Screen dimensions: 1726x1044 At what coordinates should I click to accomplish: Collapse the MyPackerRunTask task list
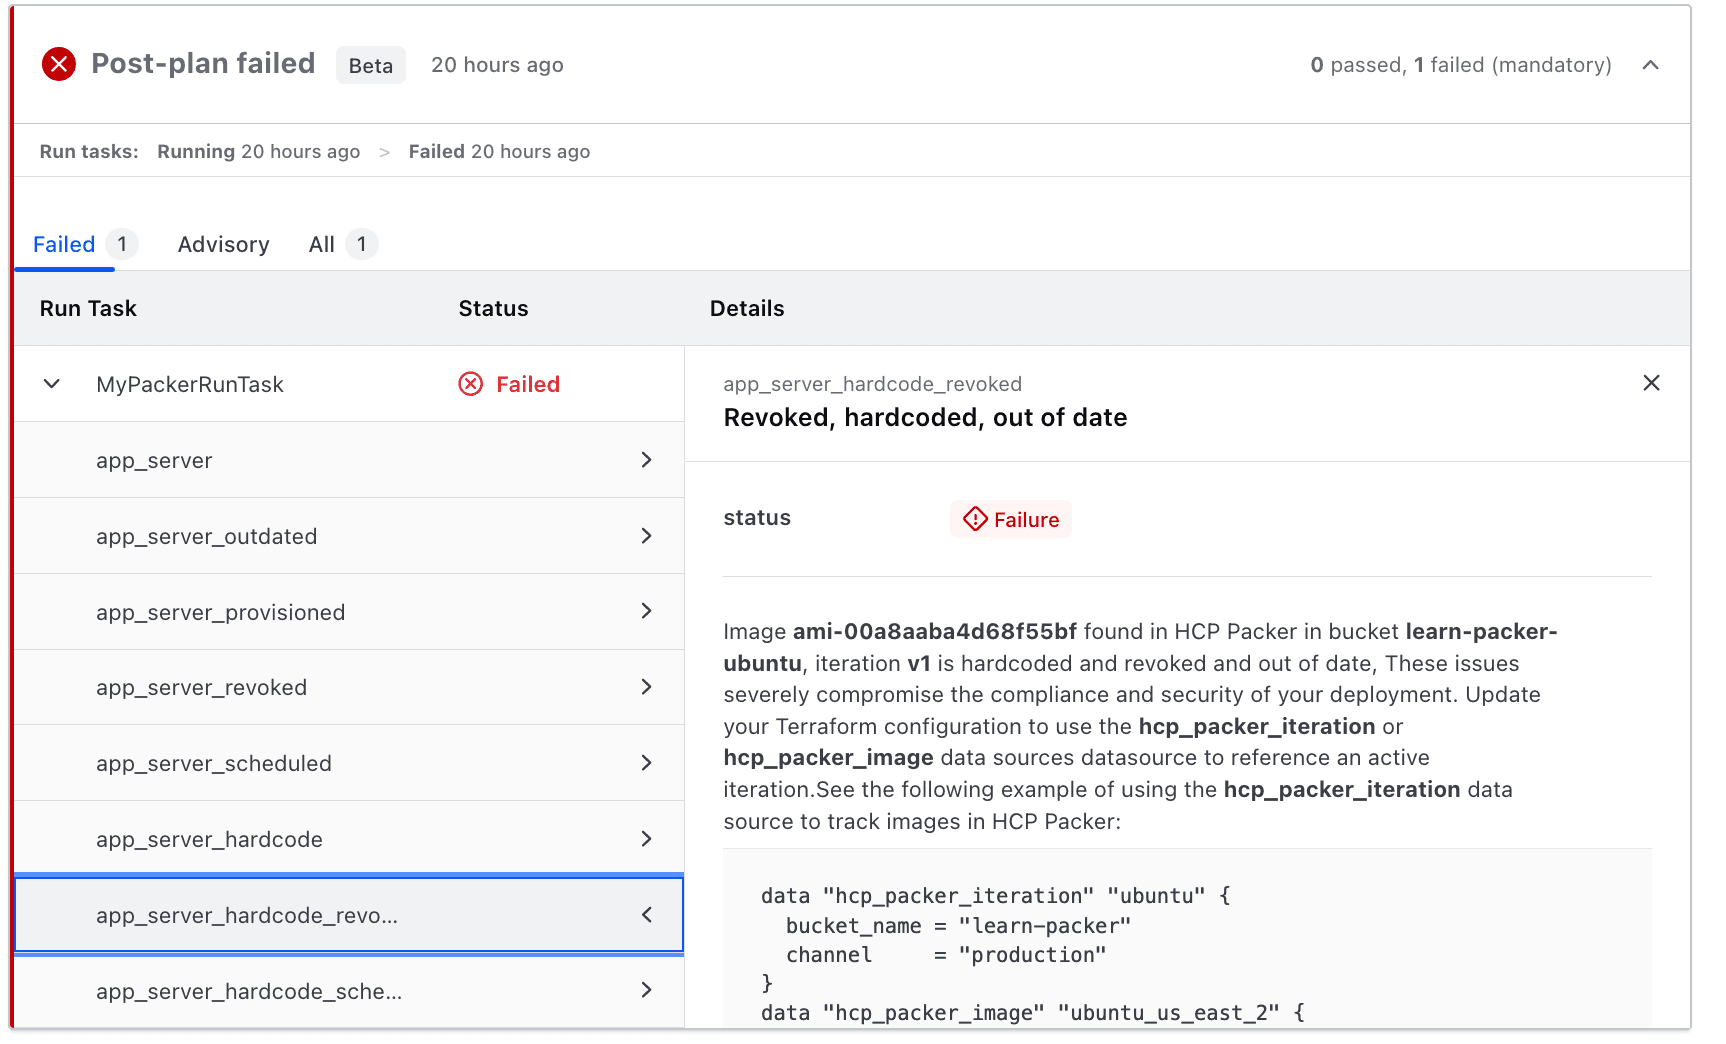(51, 383)
